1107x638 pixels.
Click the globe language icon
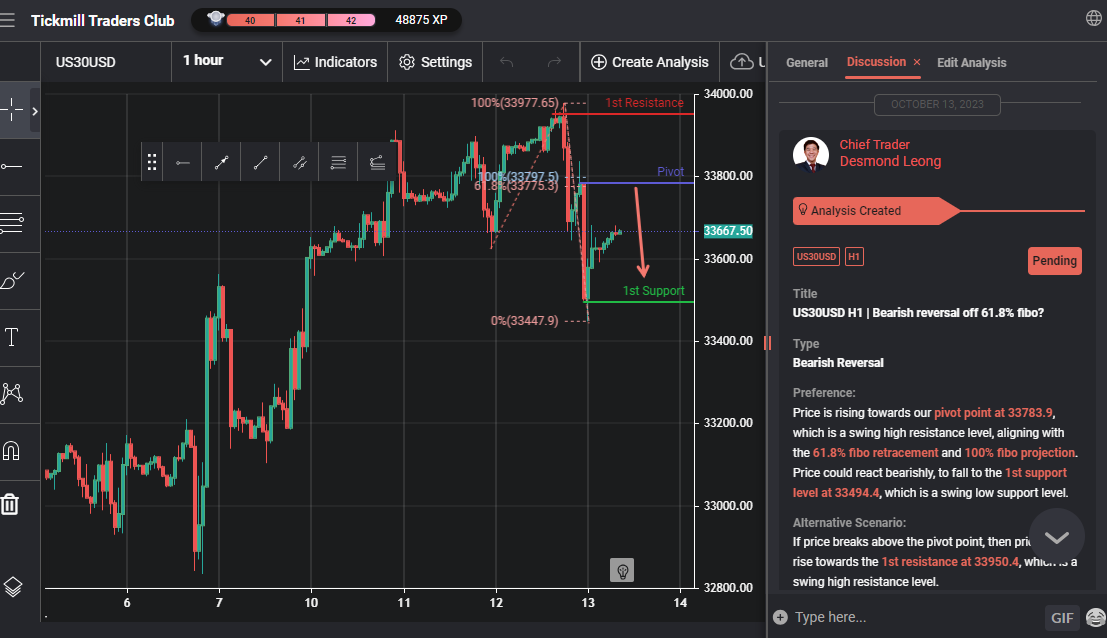point(1094,18)
